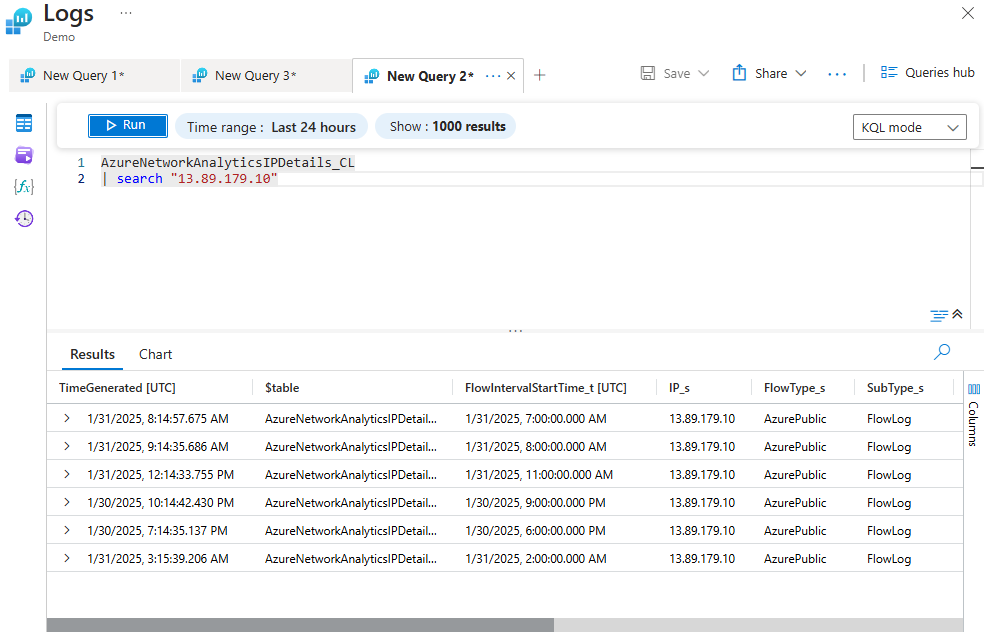Image resolution: width=986 pixels, height=632 pixels.
Task: Collapse the query editor with double chevron
Action: coord(957,314)
